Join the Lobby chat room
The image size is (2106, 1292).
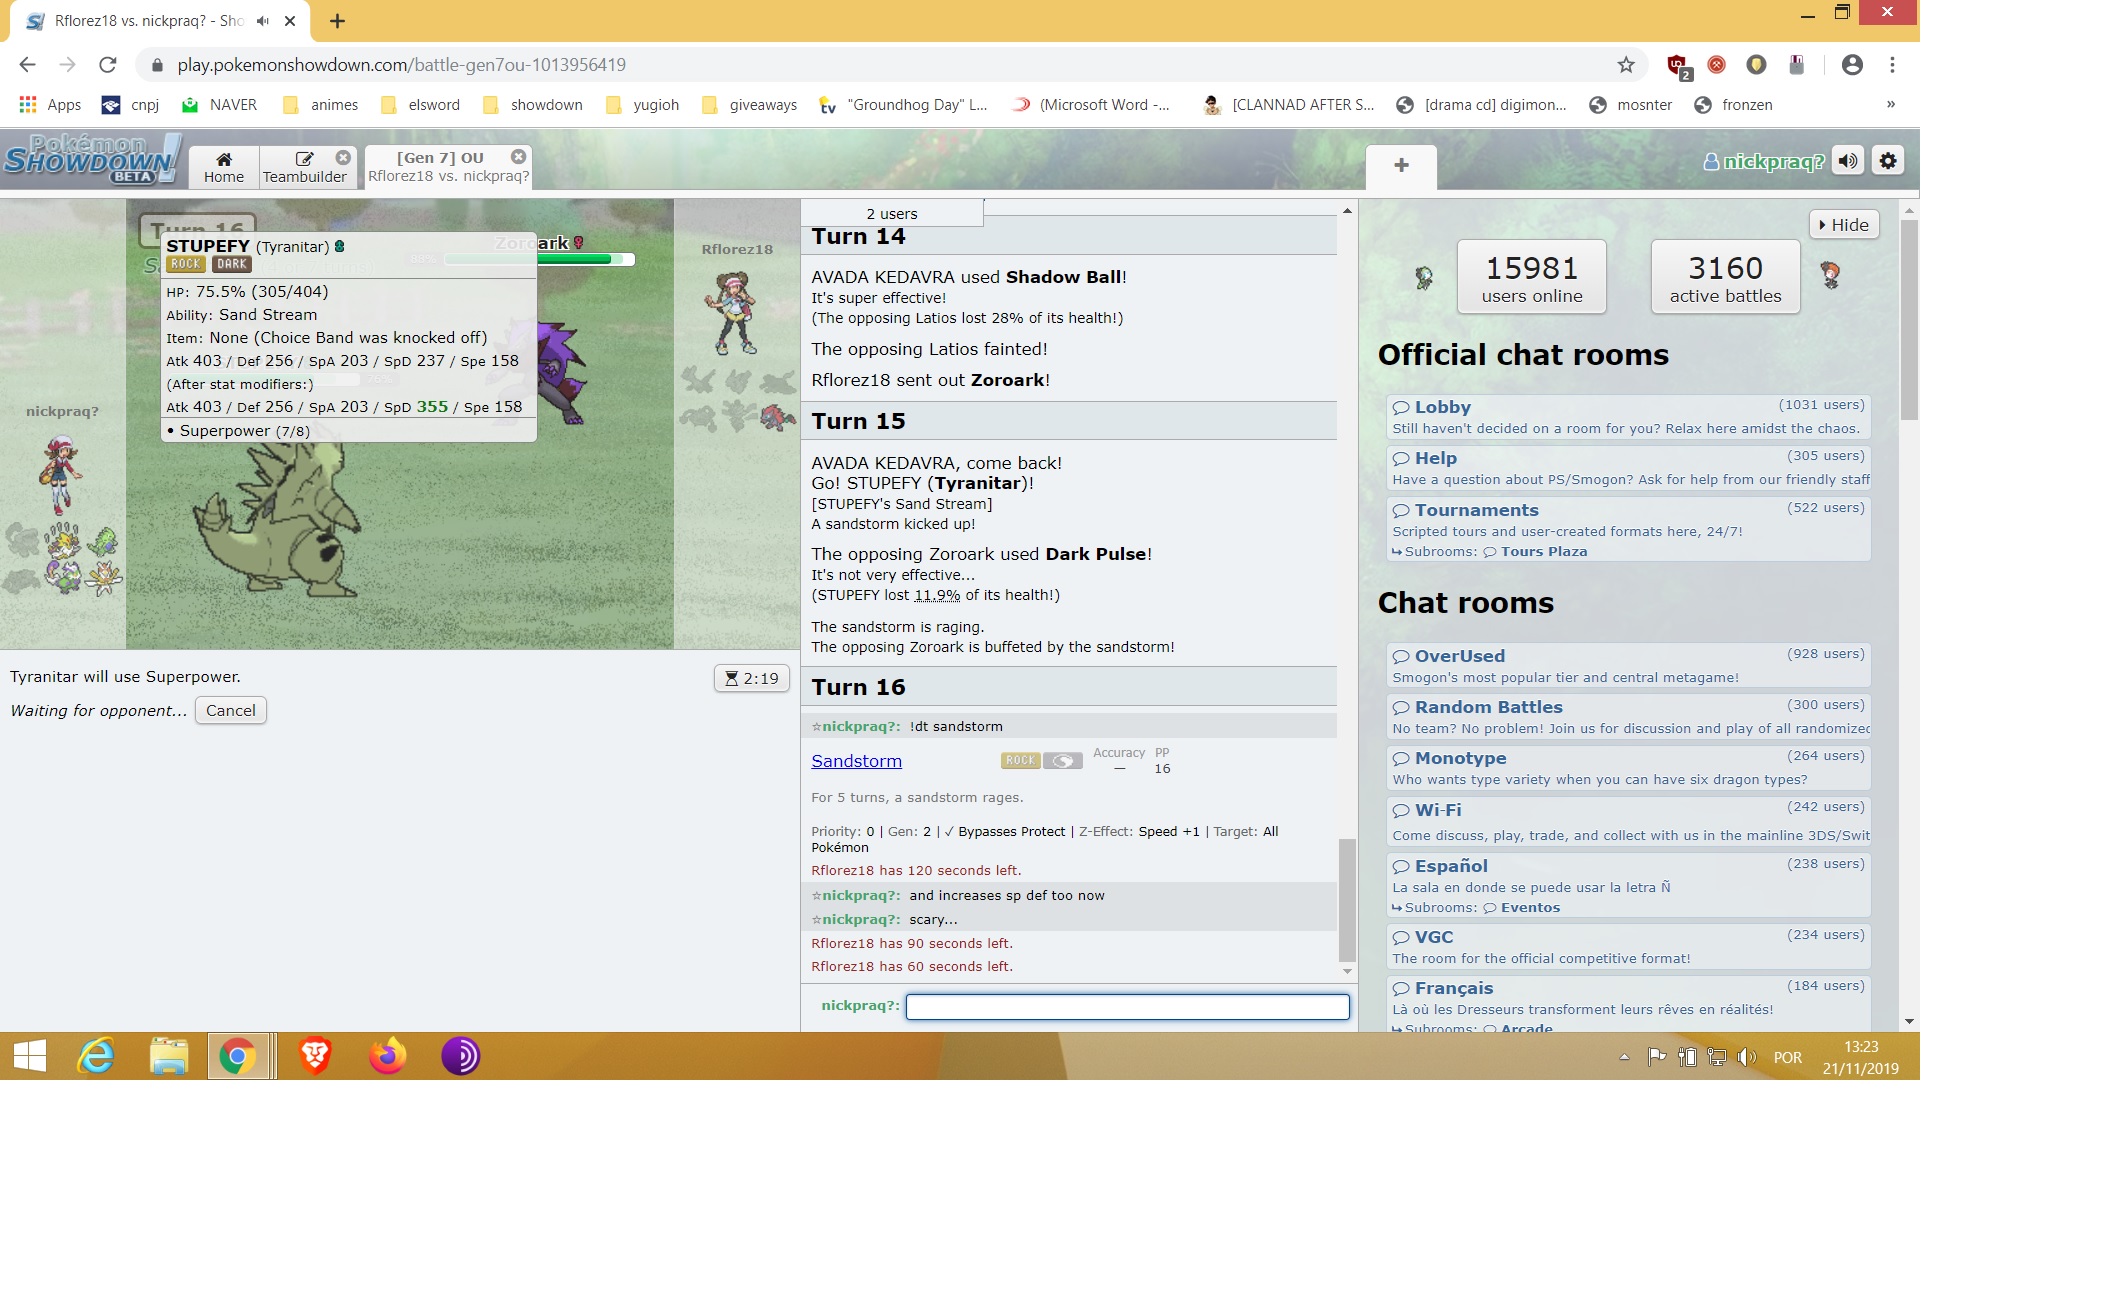click(1442, 407)
